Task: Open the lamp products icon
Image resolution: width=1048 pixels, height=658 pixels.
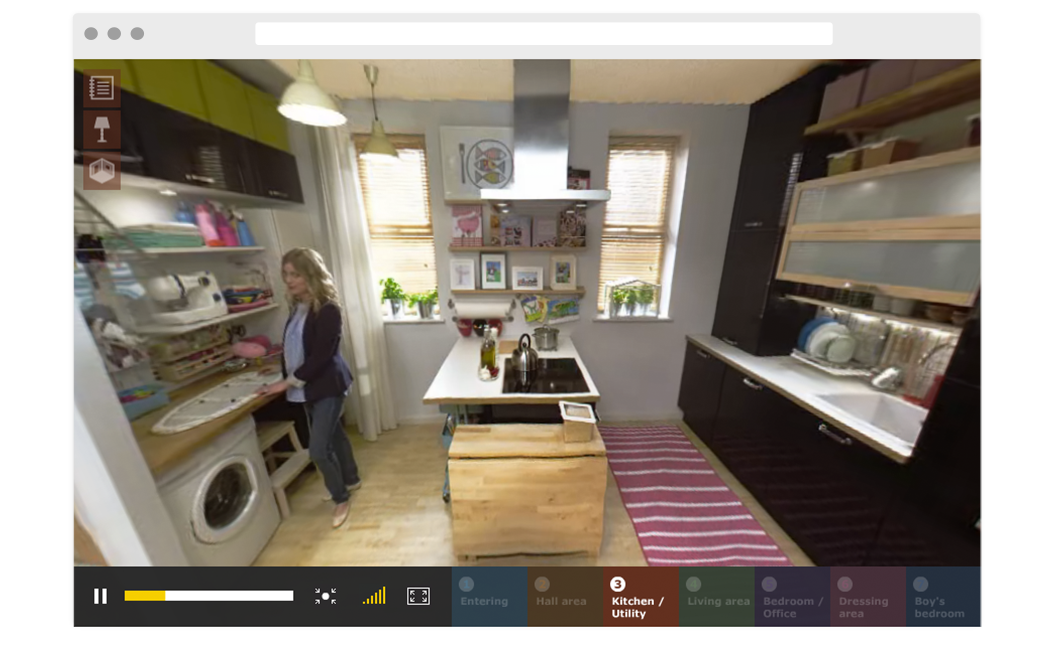Action: [x=102, y=129]
